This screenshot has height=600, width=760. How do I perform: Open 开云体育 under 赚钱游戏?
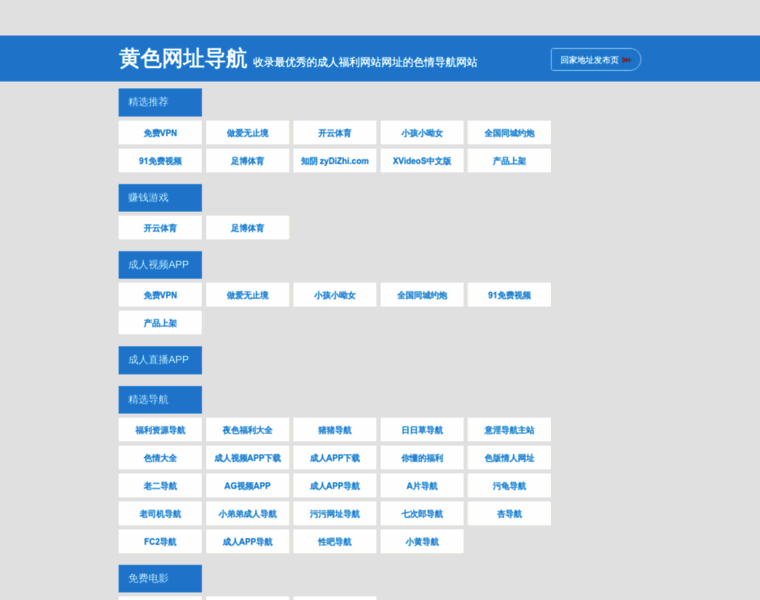pyautogui.click(x=160, y=228)
